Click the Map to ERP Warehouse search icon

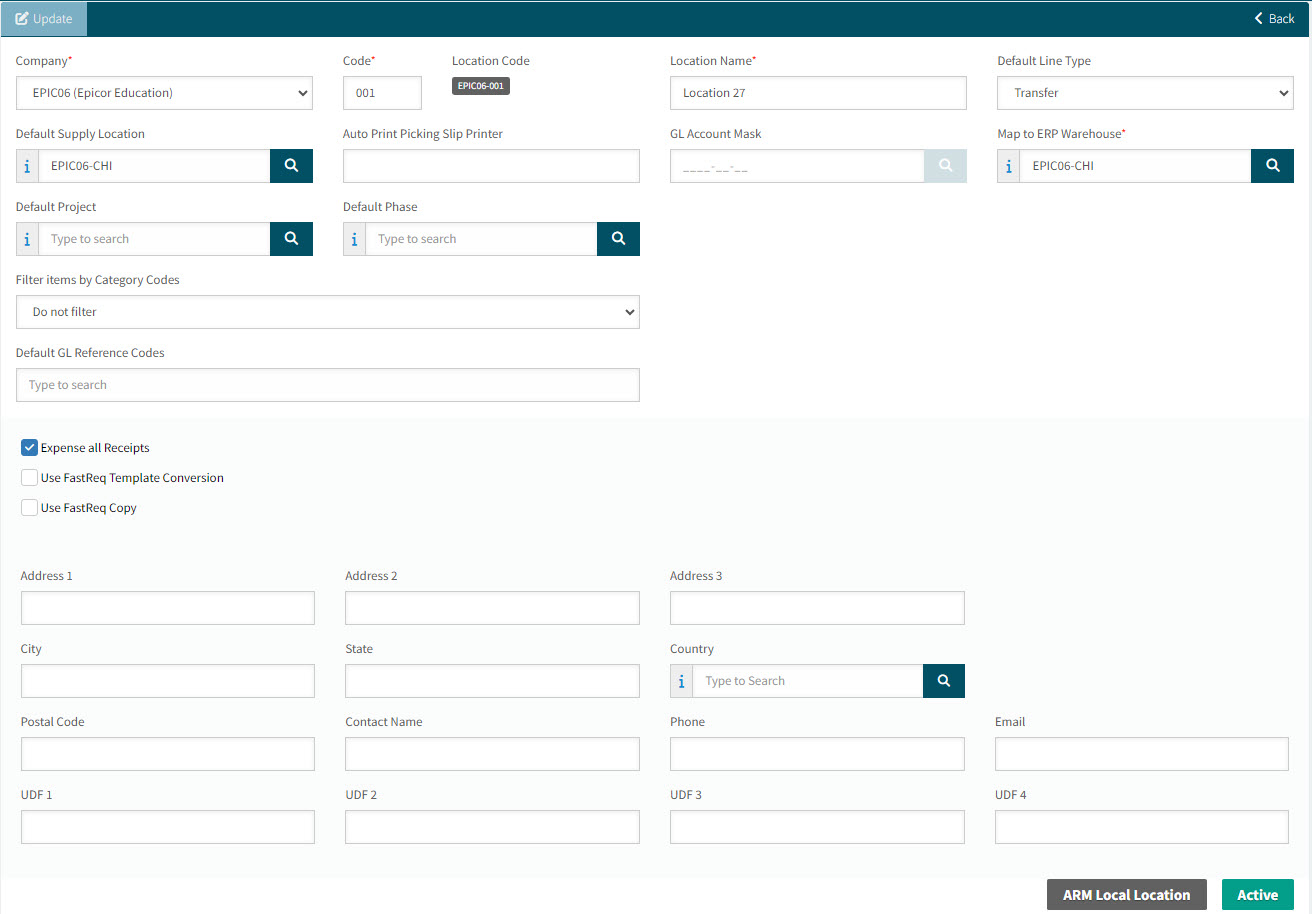[1272, 166]
